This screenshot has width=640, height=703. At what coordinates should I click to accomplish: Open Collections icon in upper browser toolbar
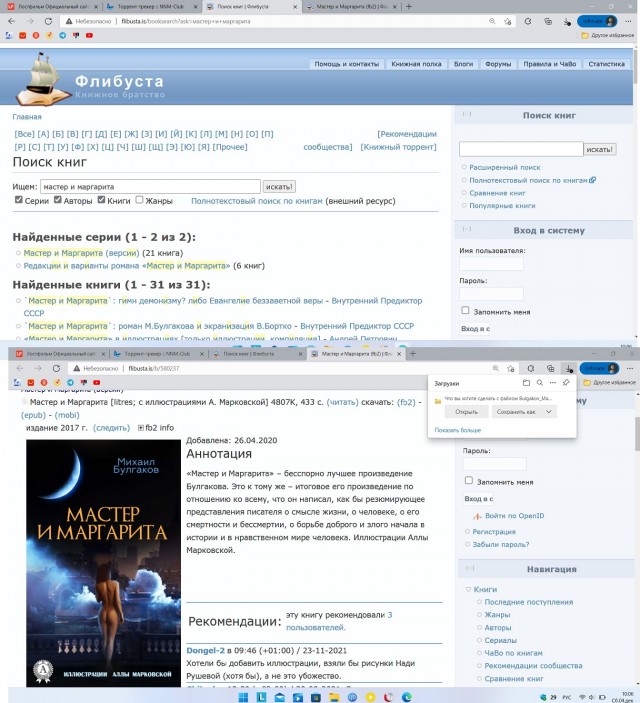point(548,21)
